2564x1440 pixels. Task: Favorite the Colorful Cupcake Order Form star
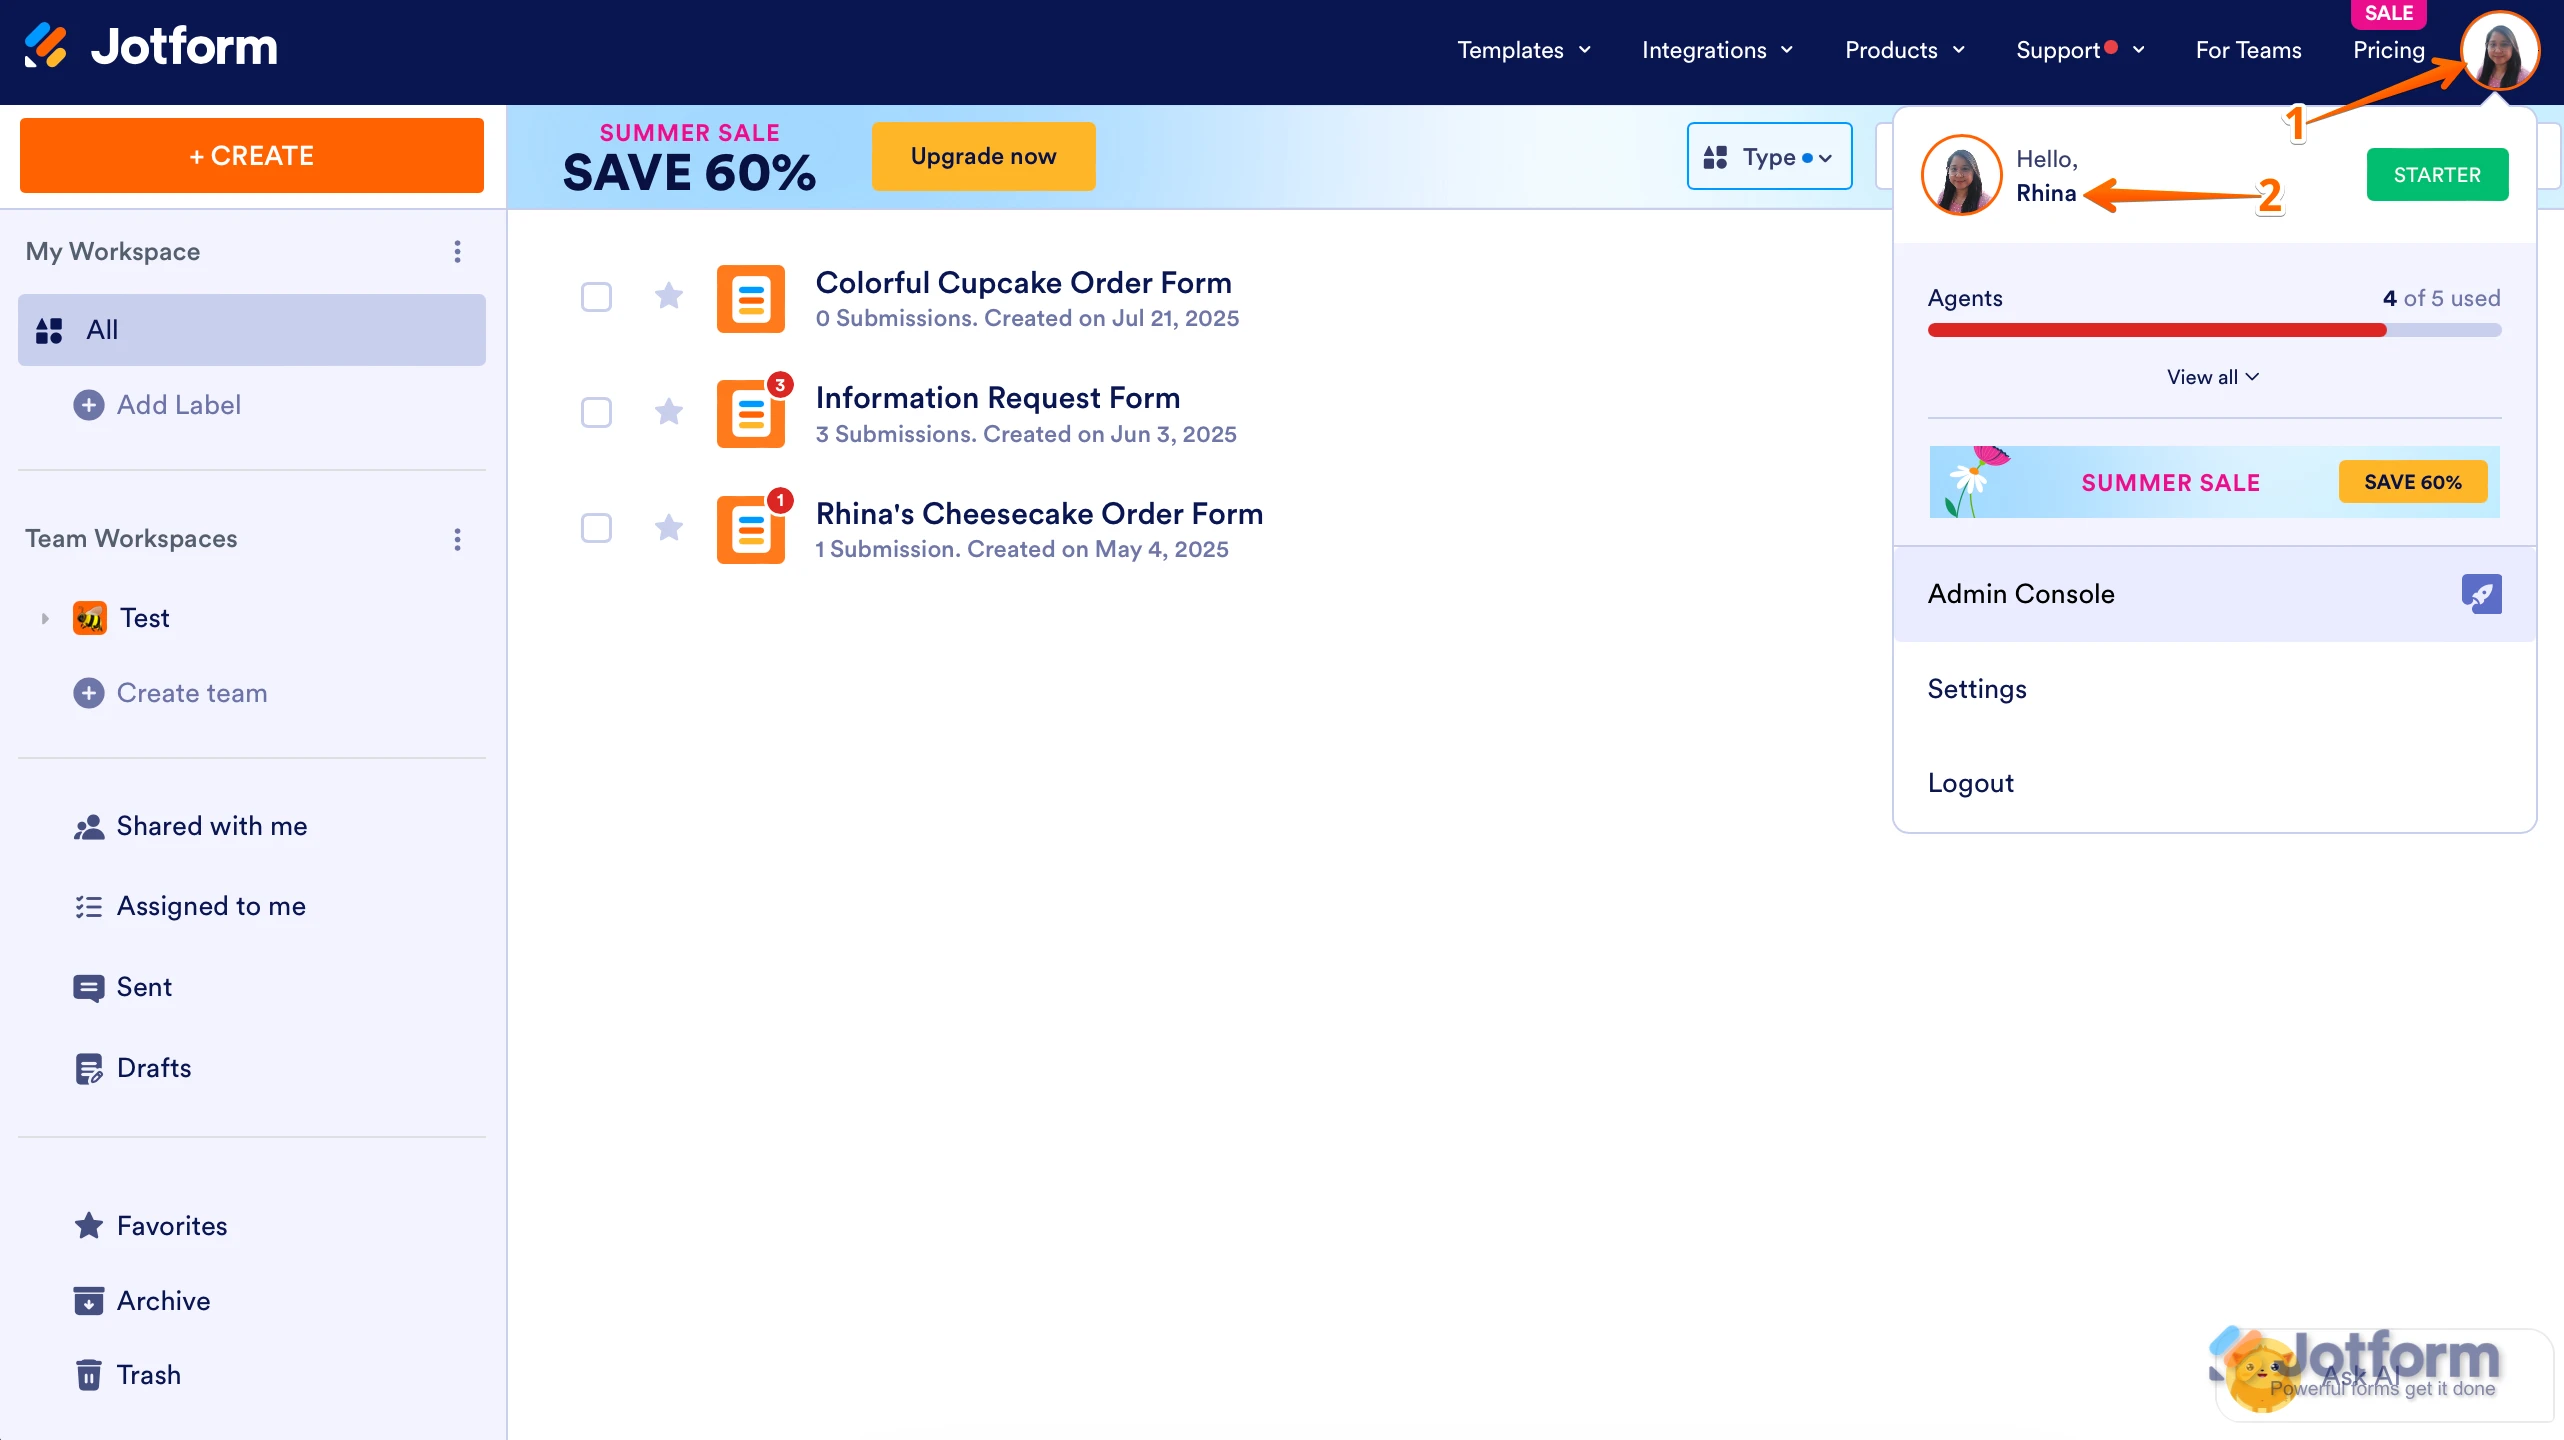[x=669, y=296]
